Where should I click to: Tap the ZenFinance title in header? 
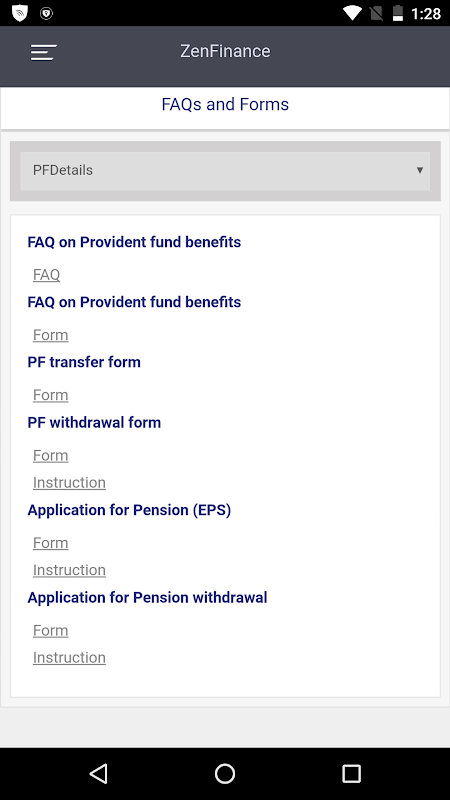click(225, 51)
